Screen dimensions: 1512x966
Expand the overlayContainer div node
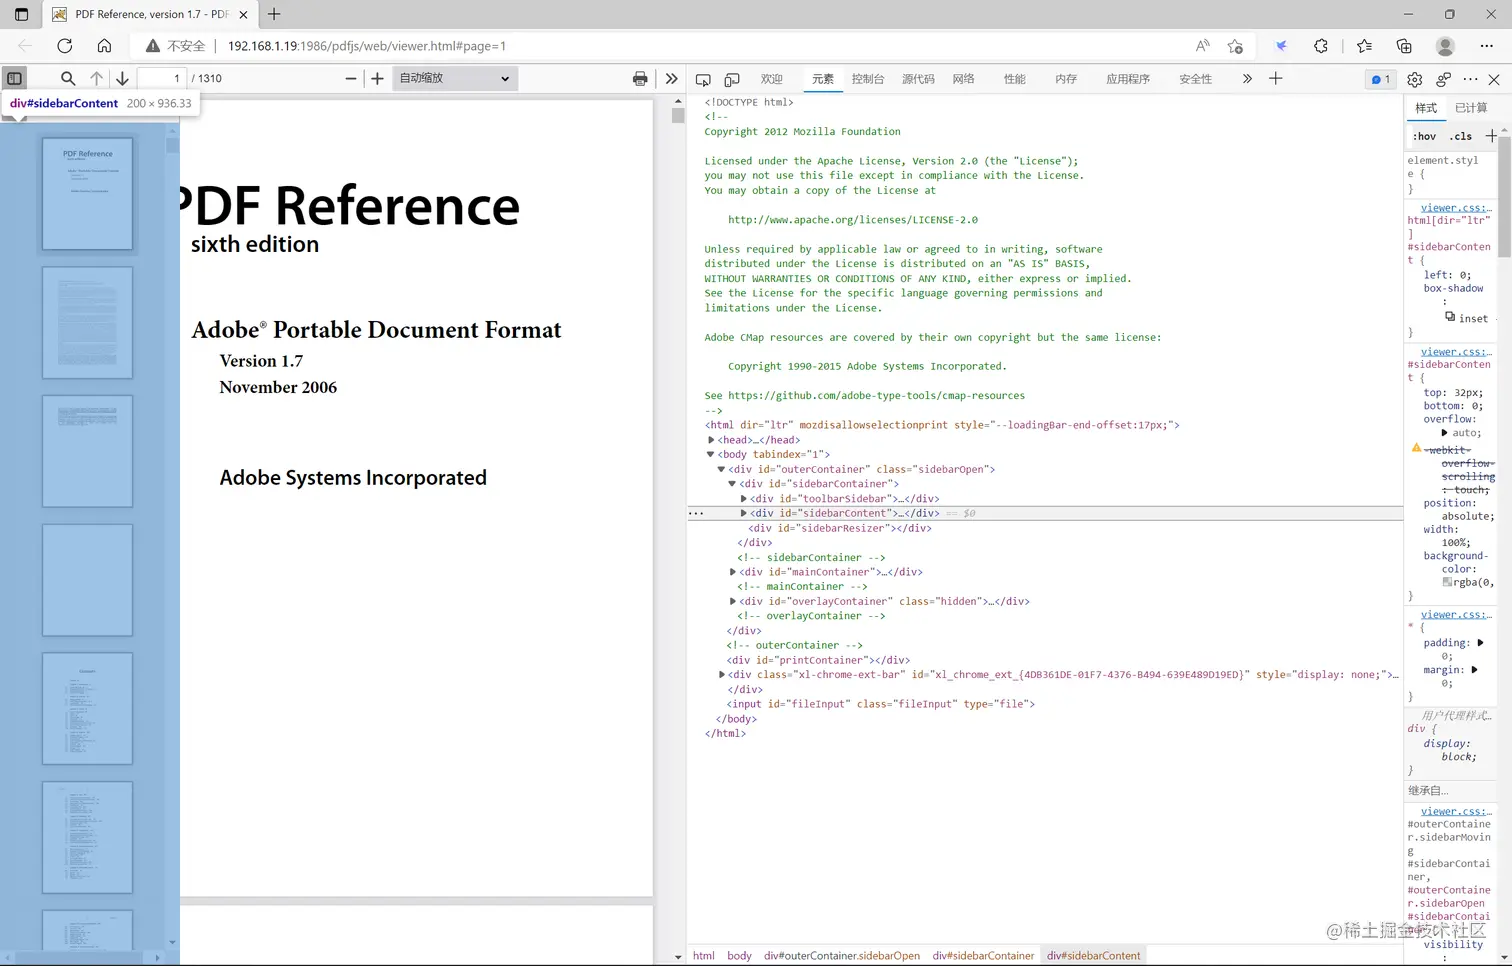(732, 601)
